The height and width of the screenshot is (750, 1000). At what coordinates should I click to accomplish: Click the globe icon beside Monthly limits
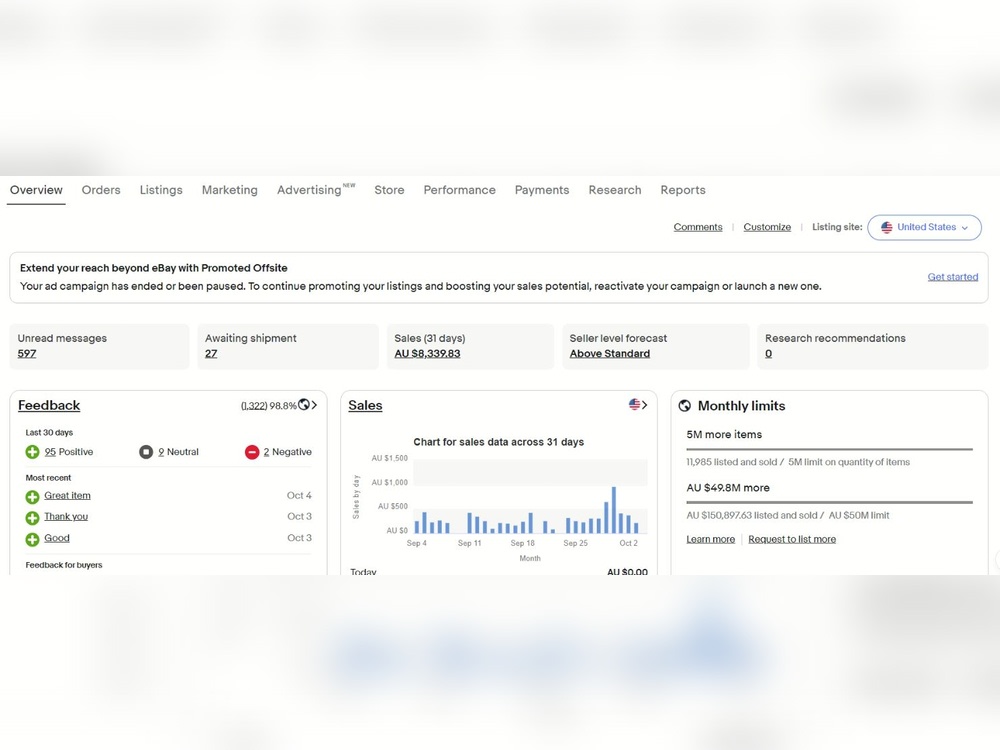(684, 406)
